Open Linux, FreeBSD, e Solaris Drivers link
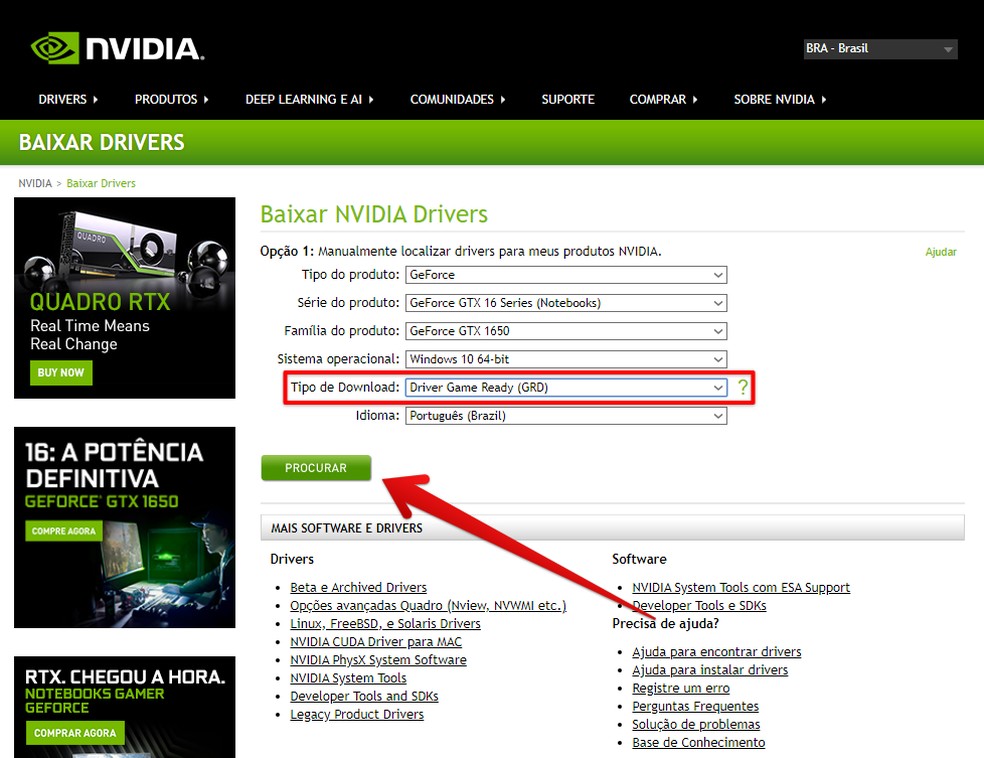The width and height of the screenshot is (984, 758). (x=385, y=624)
